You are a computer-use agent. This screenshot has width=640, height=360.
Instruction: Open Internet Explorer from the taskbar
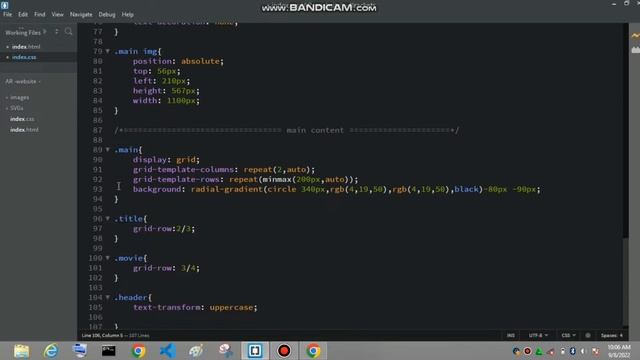(51, 351)
